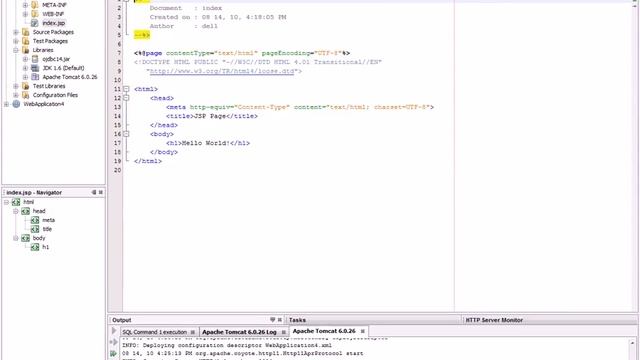Collapse the Libraries node
The height and width of the screenshot is (360, 640).
(16, 50)
